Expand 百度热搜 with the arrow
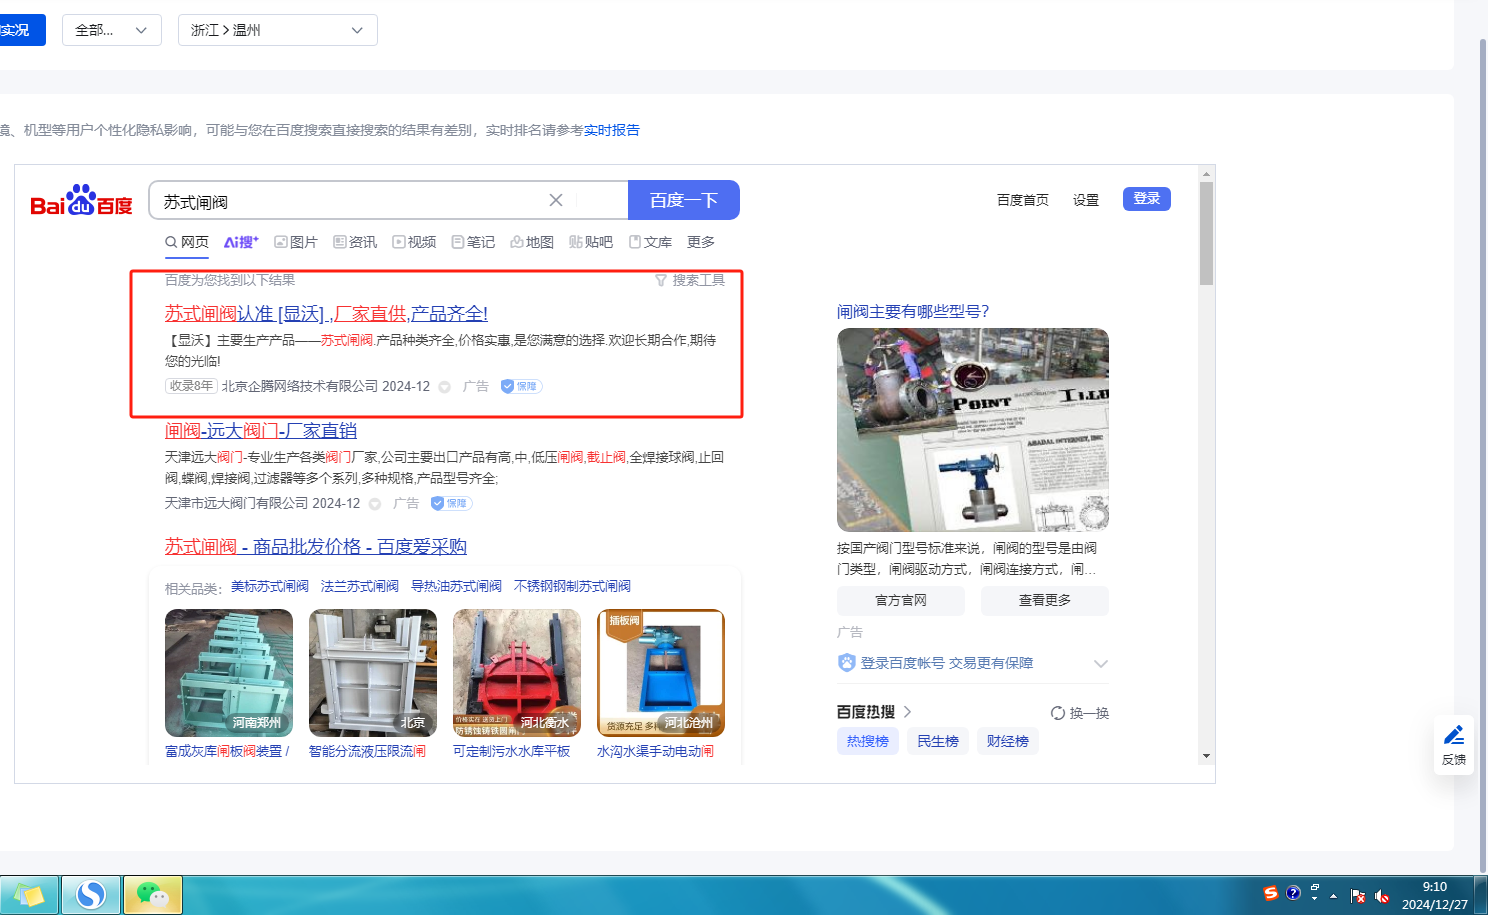 point(907,712)
